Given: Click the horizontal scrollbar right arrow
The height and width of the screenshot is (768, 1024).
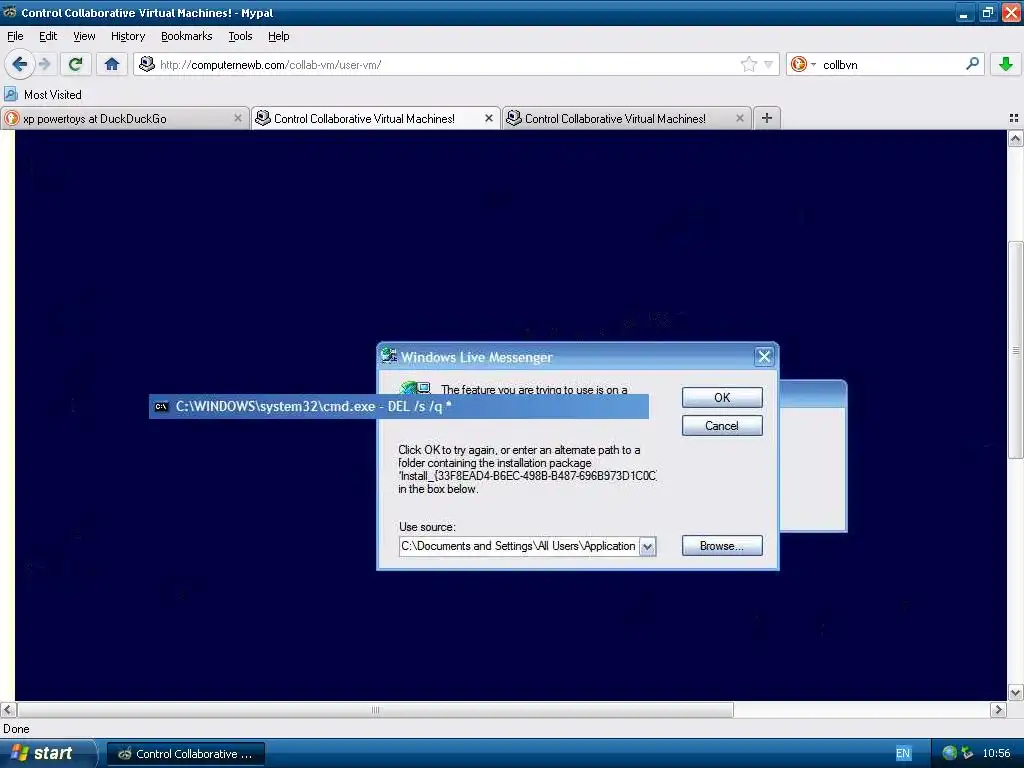Looking at the screenshot, I should point(998,710).
